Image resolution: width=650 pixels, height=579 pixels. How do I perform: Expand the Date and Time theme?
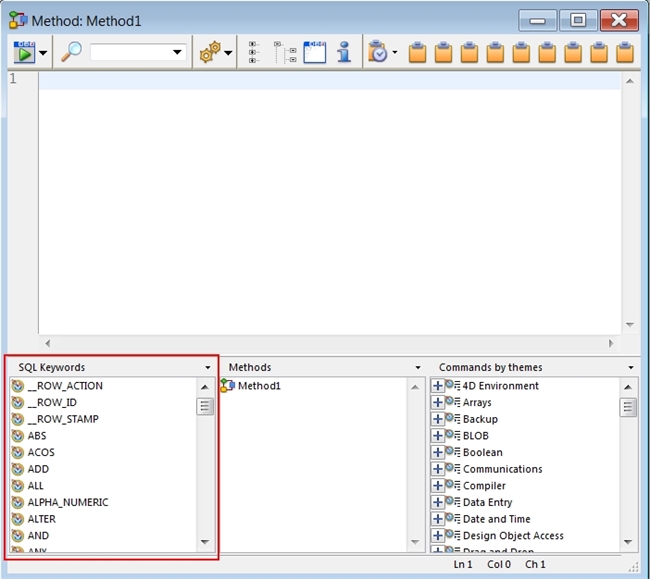(438, 519)
